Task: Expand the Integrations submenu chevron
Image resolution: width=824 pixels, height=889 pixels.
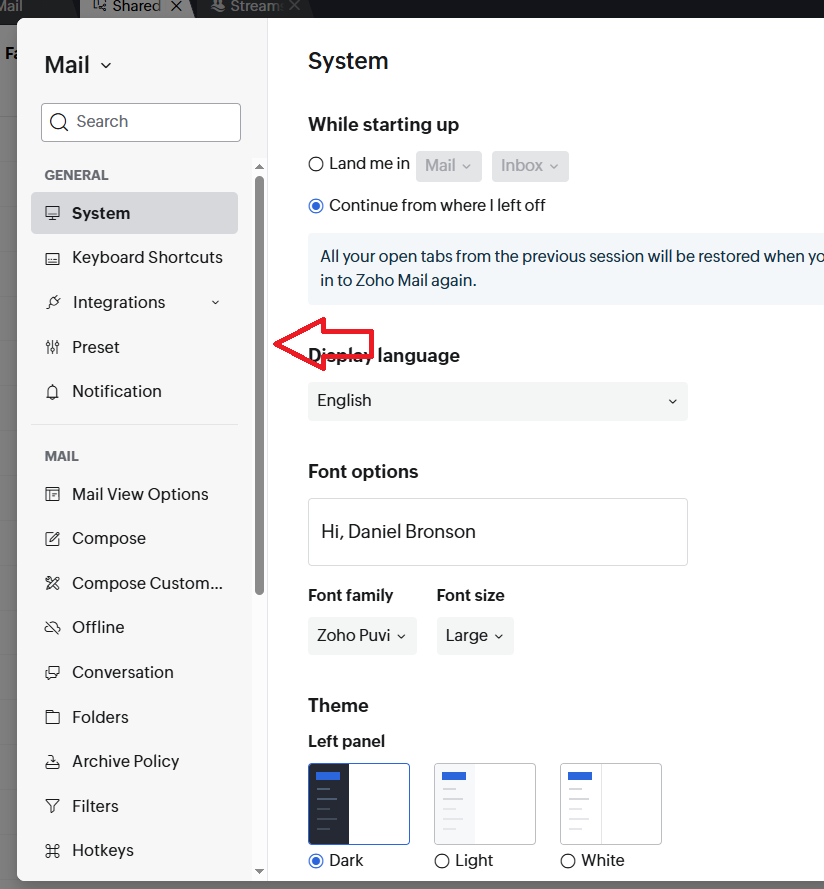Action: point(215,302)
